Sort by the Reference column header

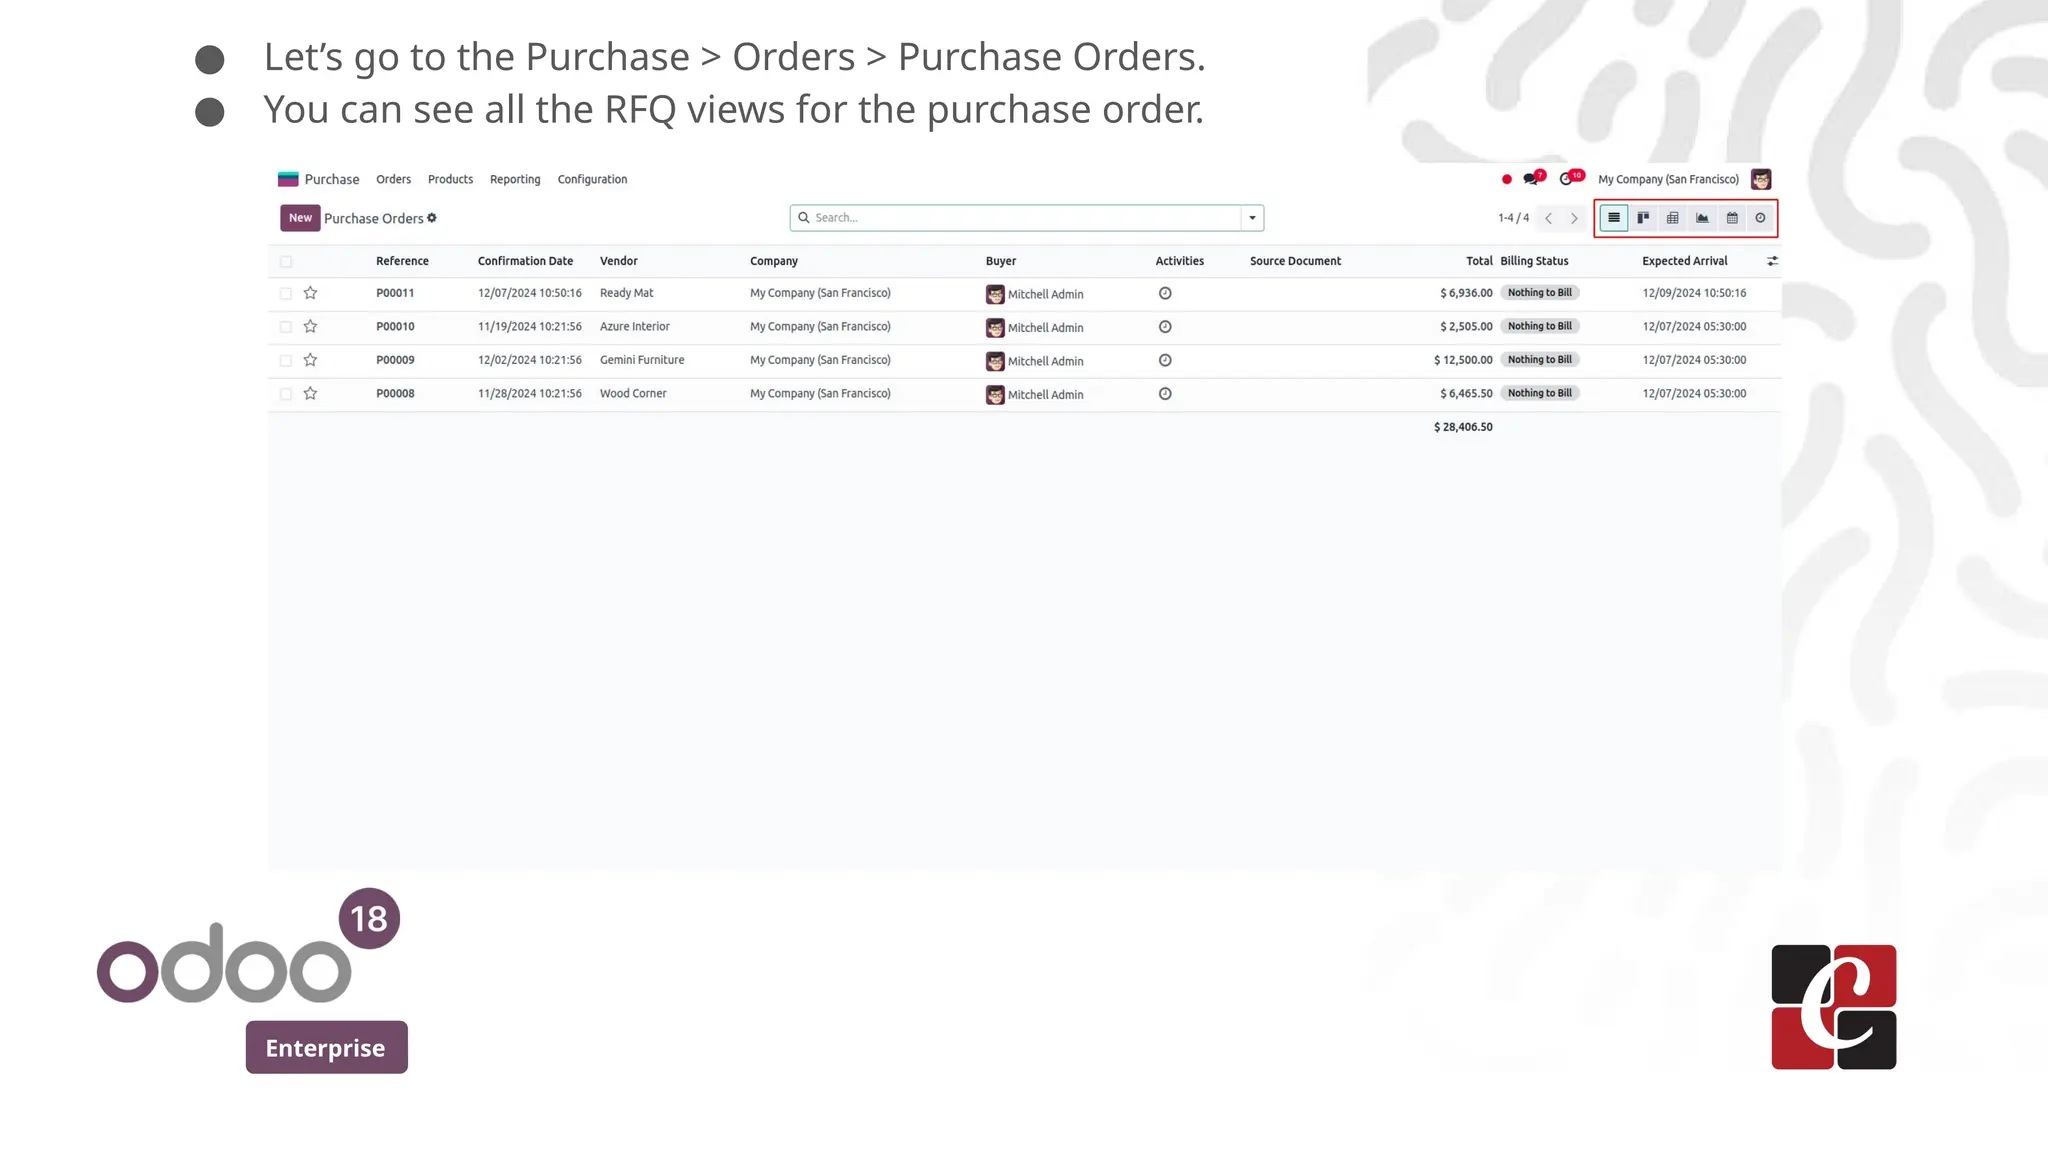click(402, 261)
